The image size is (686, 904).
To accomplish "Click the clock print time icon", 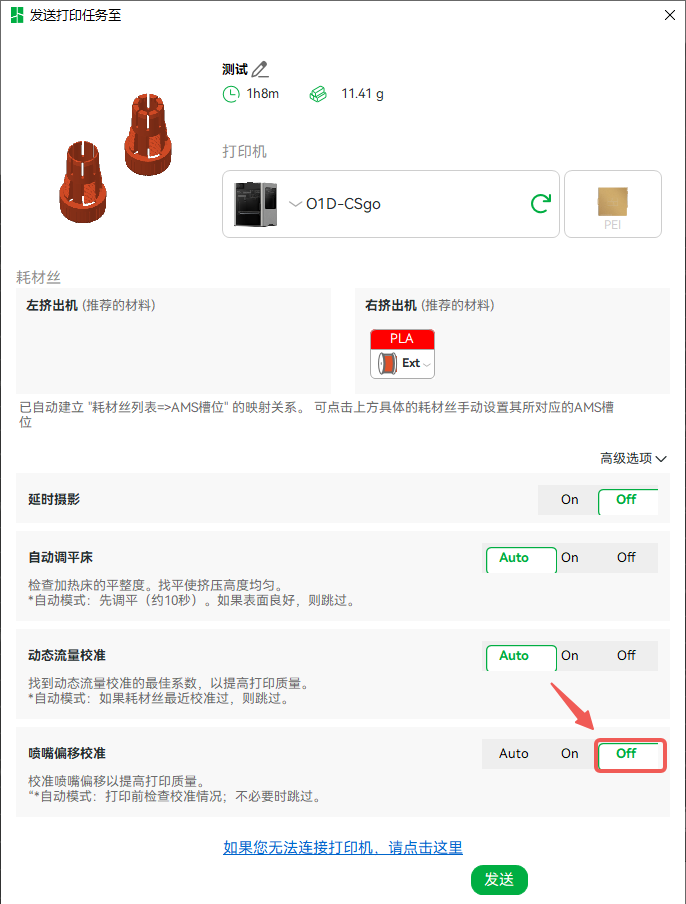I will pyautogui.click(x=231, y=94).
